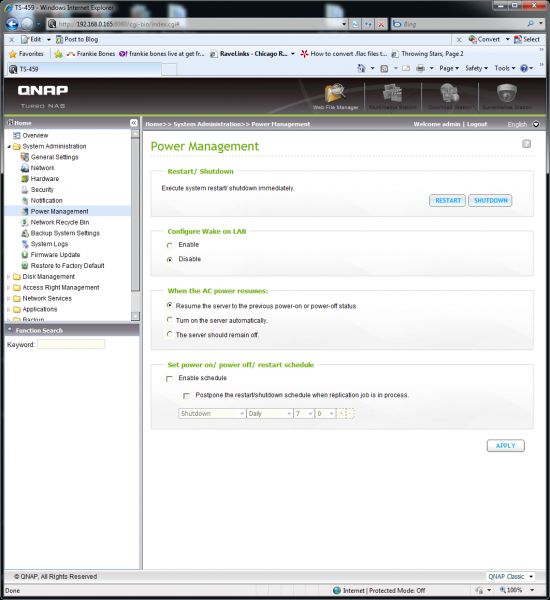
Task: Click the General Settings icon
Action: pyautogui.click(x=25, y=157)
